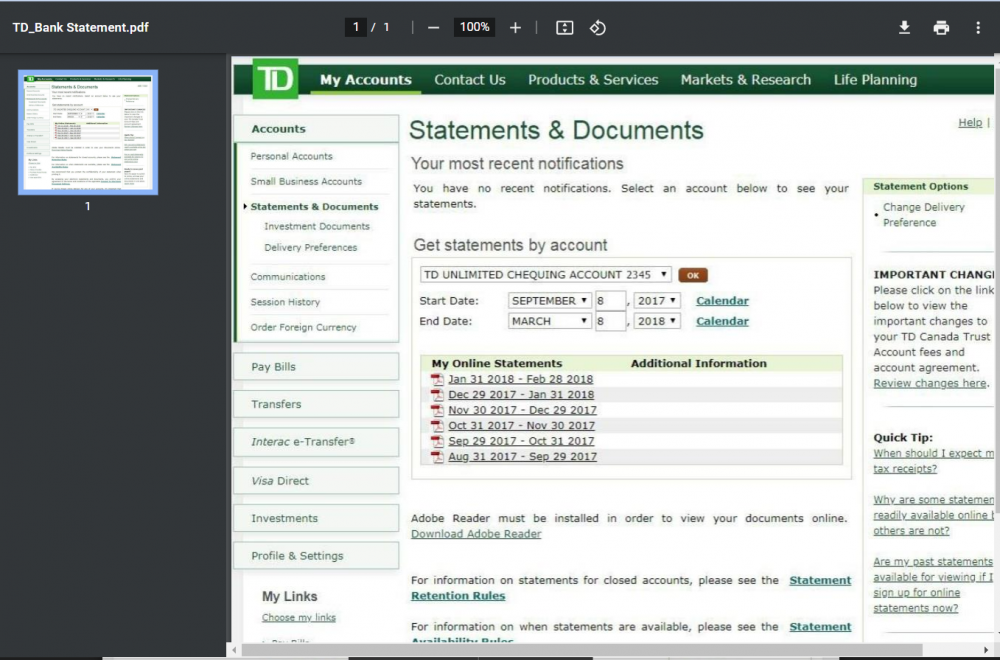Viewport: 1000px width, 660px height.
Task: Click the Start Date day field
Action: coord(610,300)
